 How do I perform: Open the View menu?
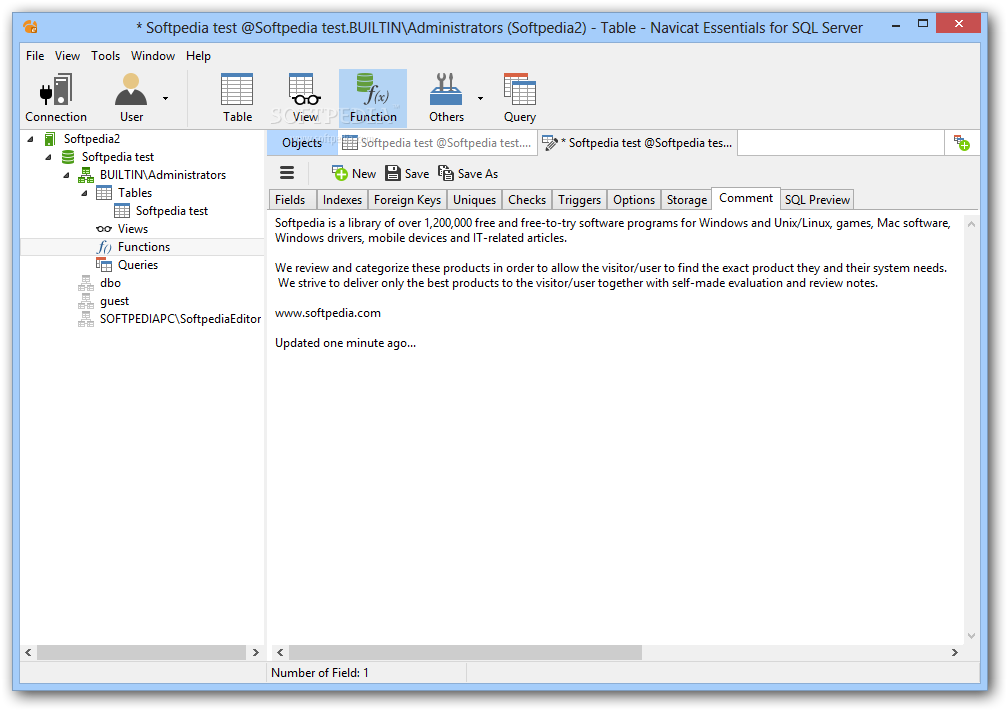[x=68, y=56]
